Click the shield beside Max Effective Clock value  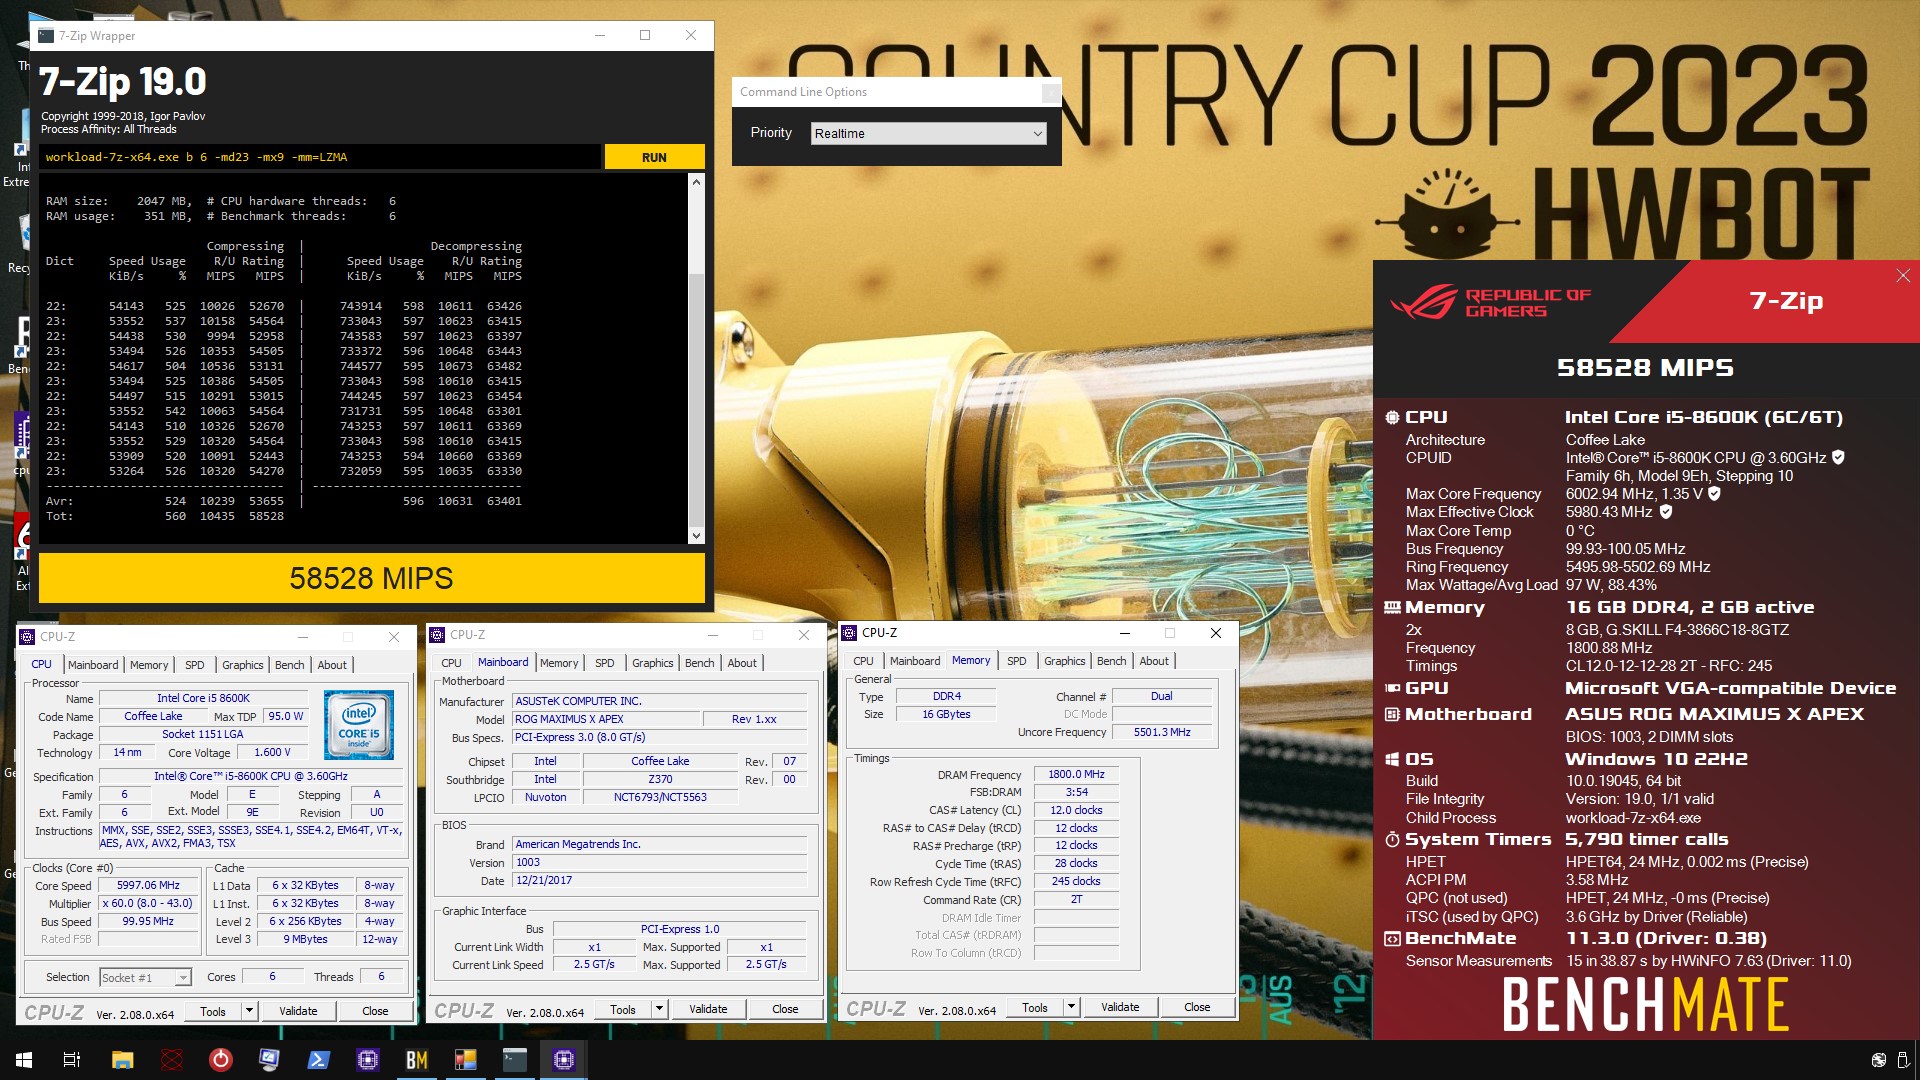point(1666,512)
